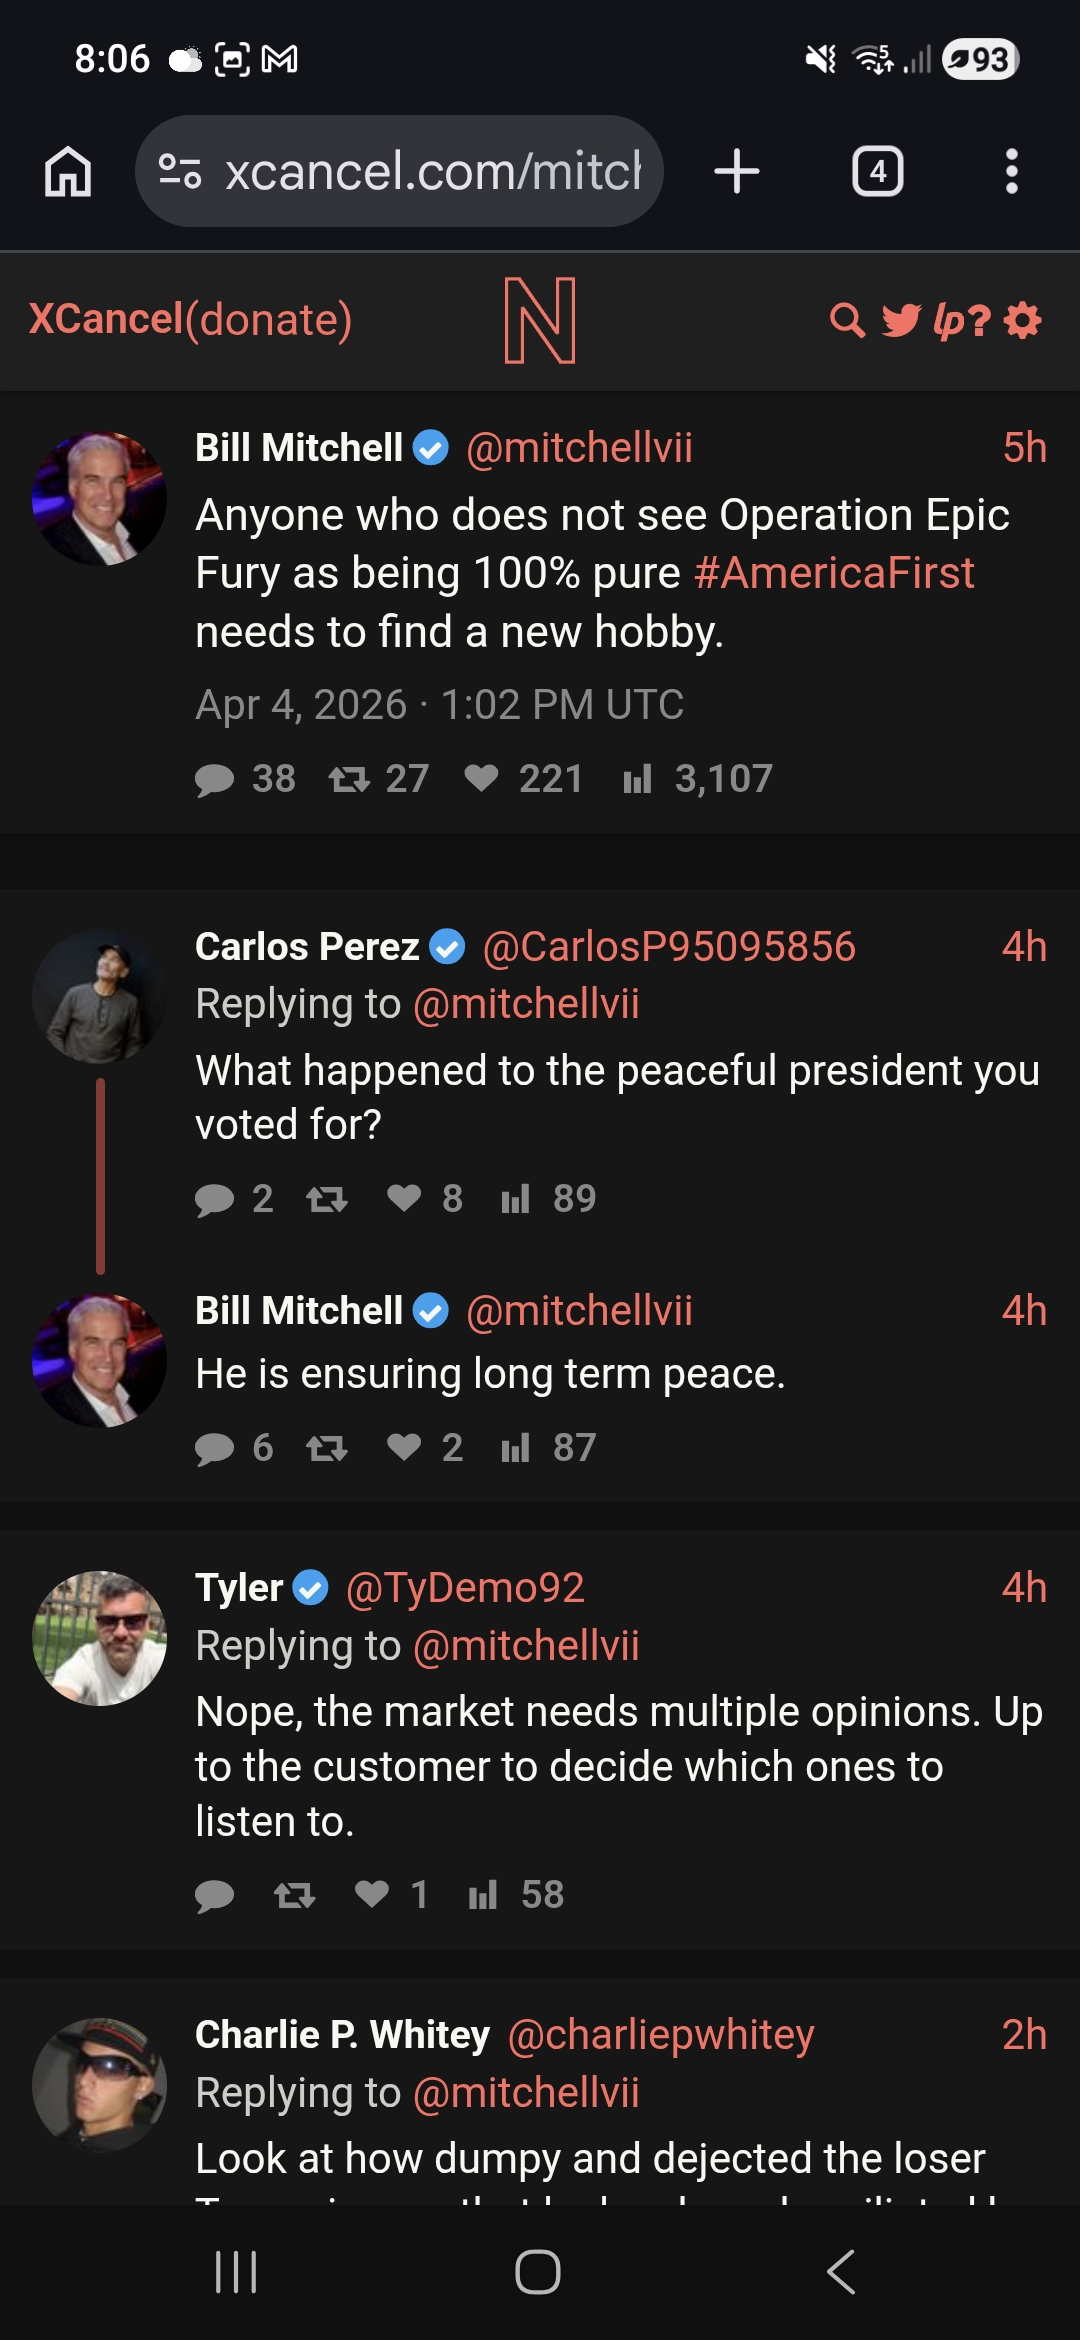Open Bill Mitchell's profile picture on main tweet

tap(99, 498)
